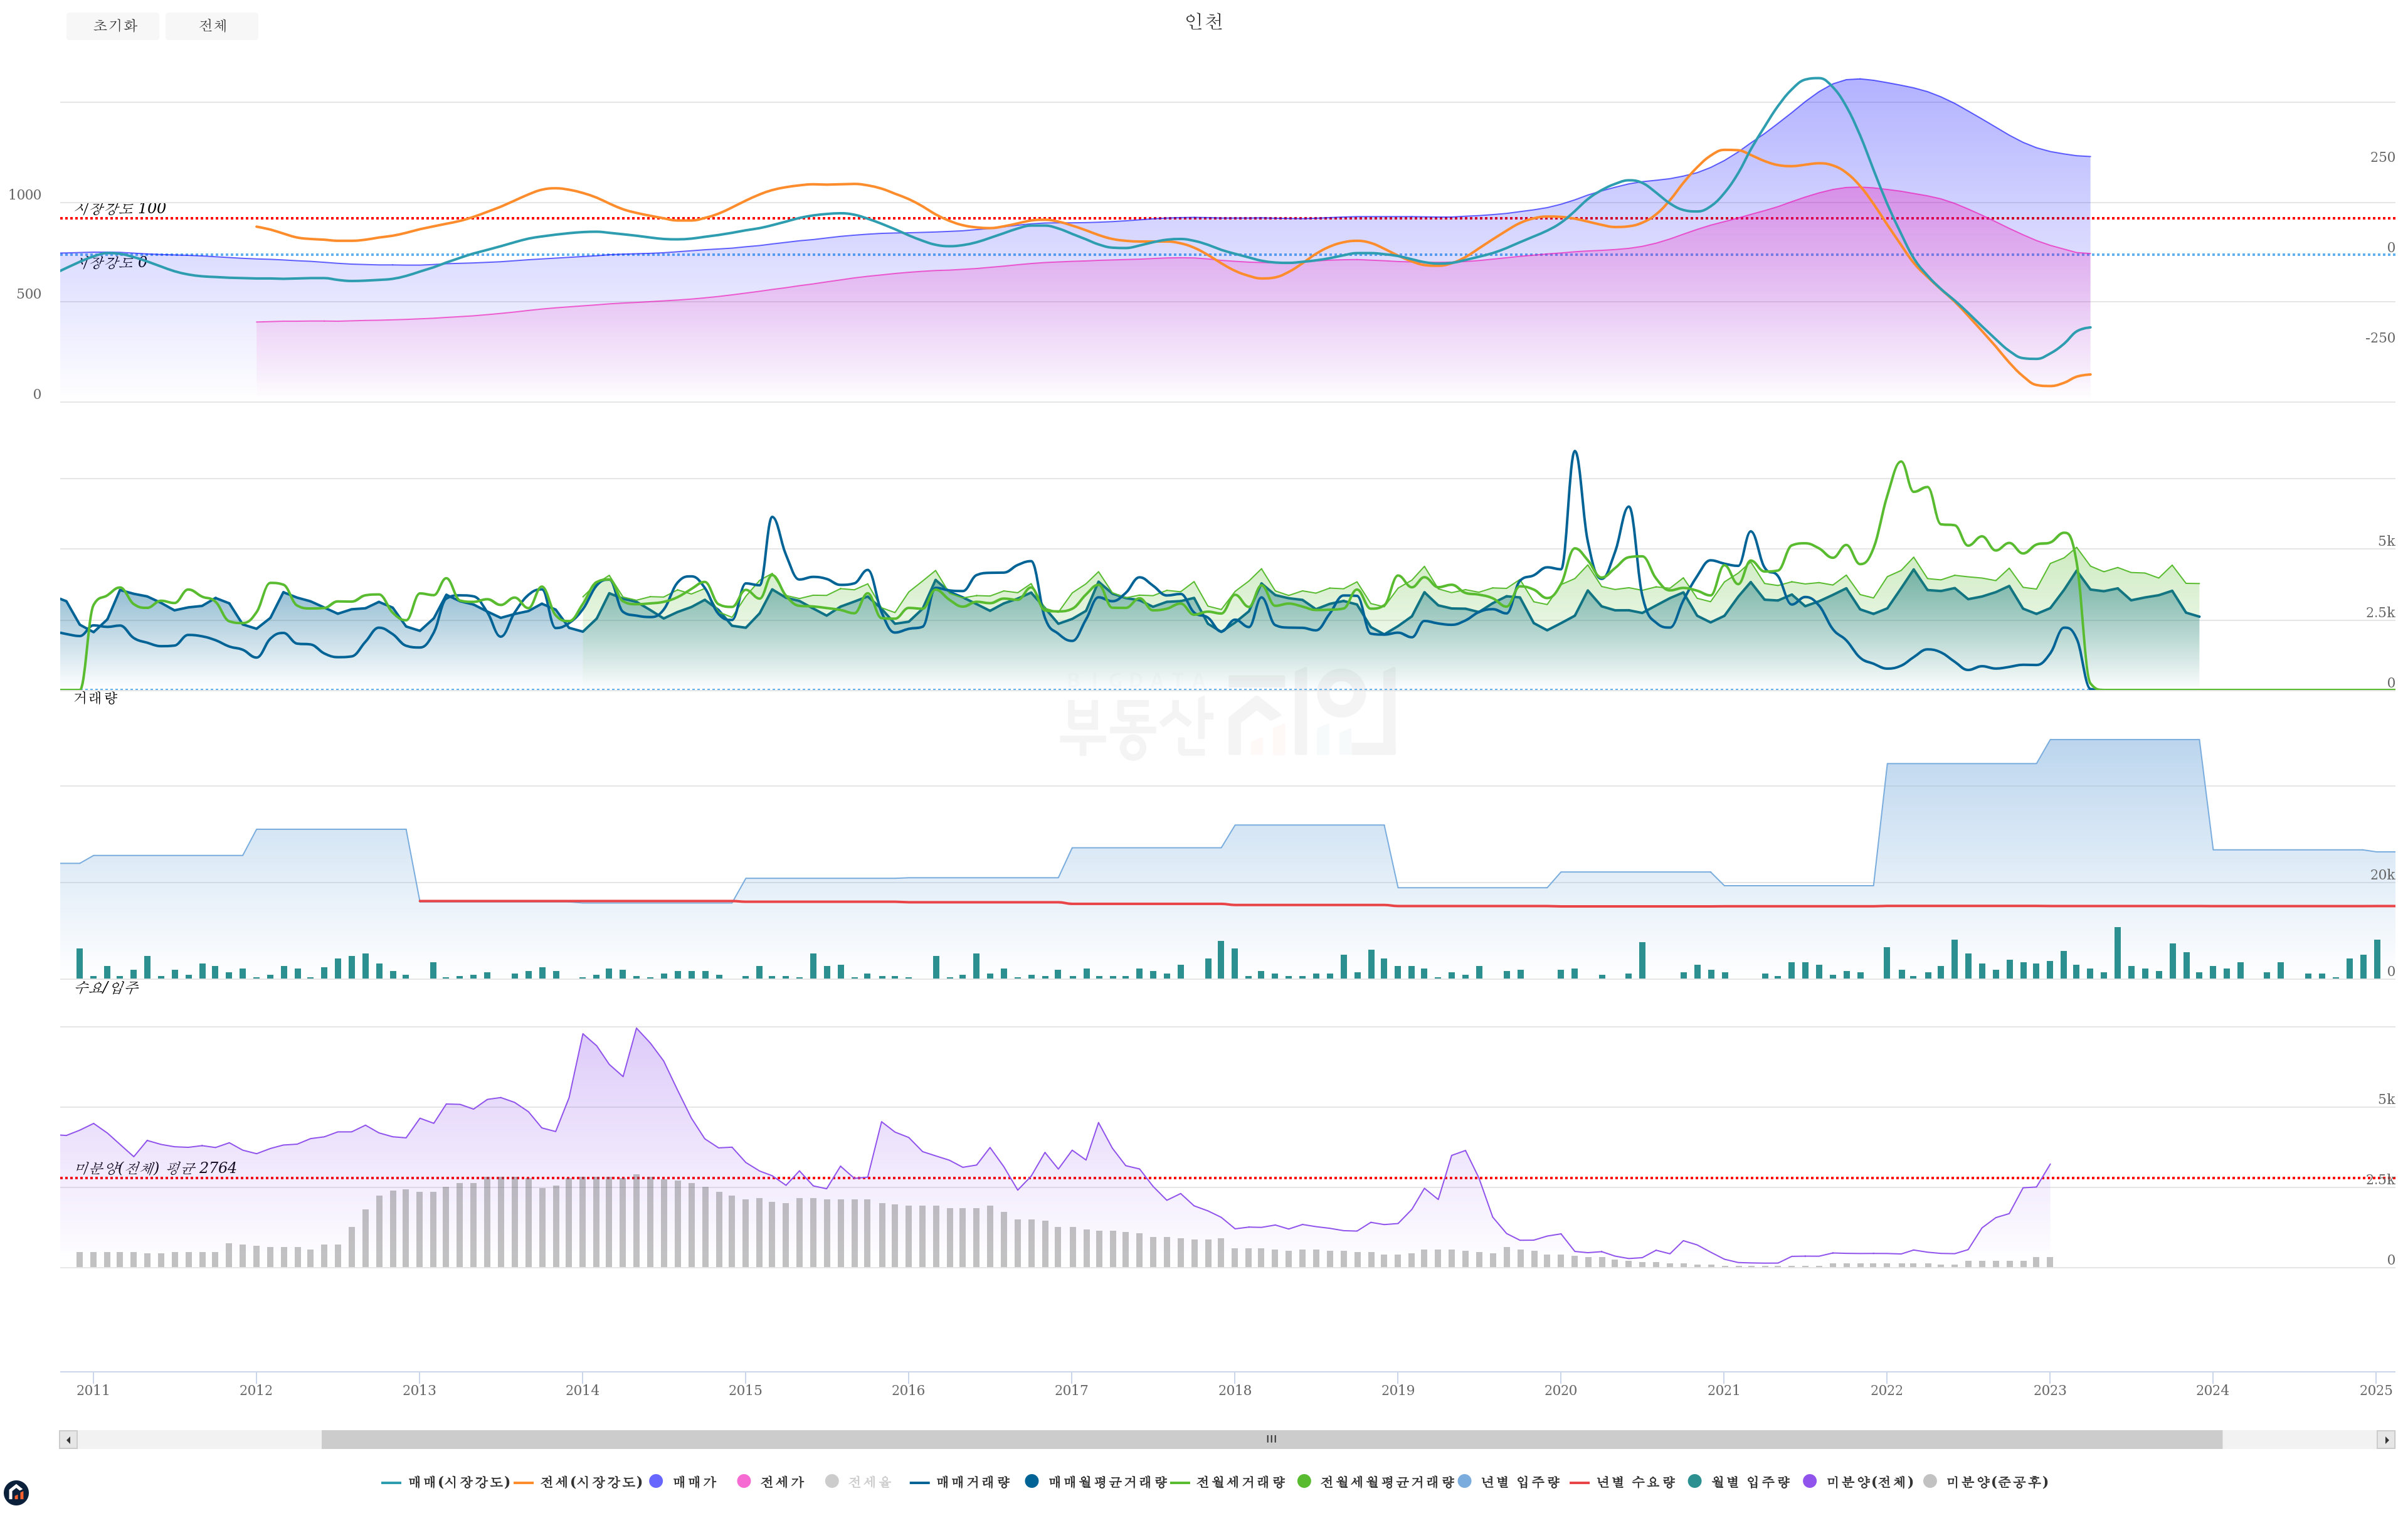Click the scrollbar left arrow
2408x1518 pixels.
(68, 1440)
